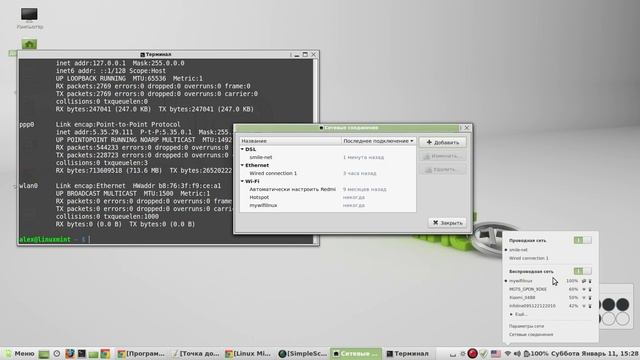This screenshot has height=360, width=640.
Task: Click the sound volume tray icon
Action: (517, 353)
